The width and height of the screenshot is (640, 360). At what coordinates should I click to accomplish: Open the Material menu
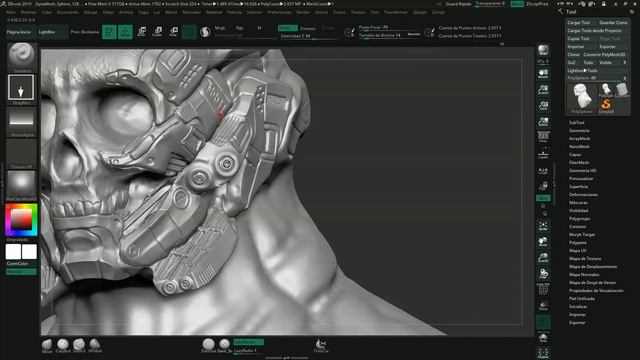tap(214, 13)
